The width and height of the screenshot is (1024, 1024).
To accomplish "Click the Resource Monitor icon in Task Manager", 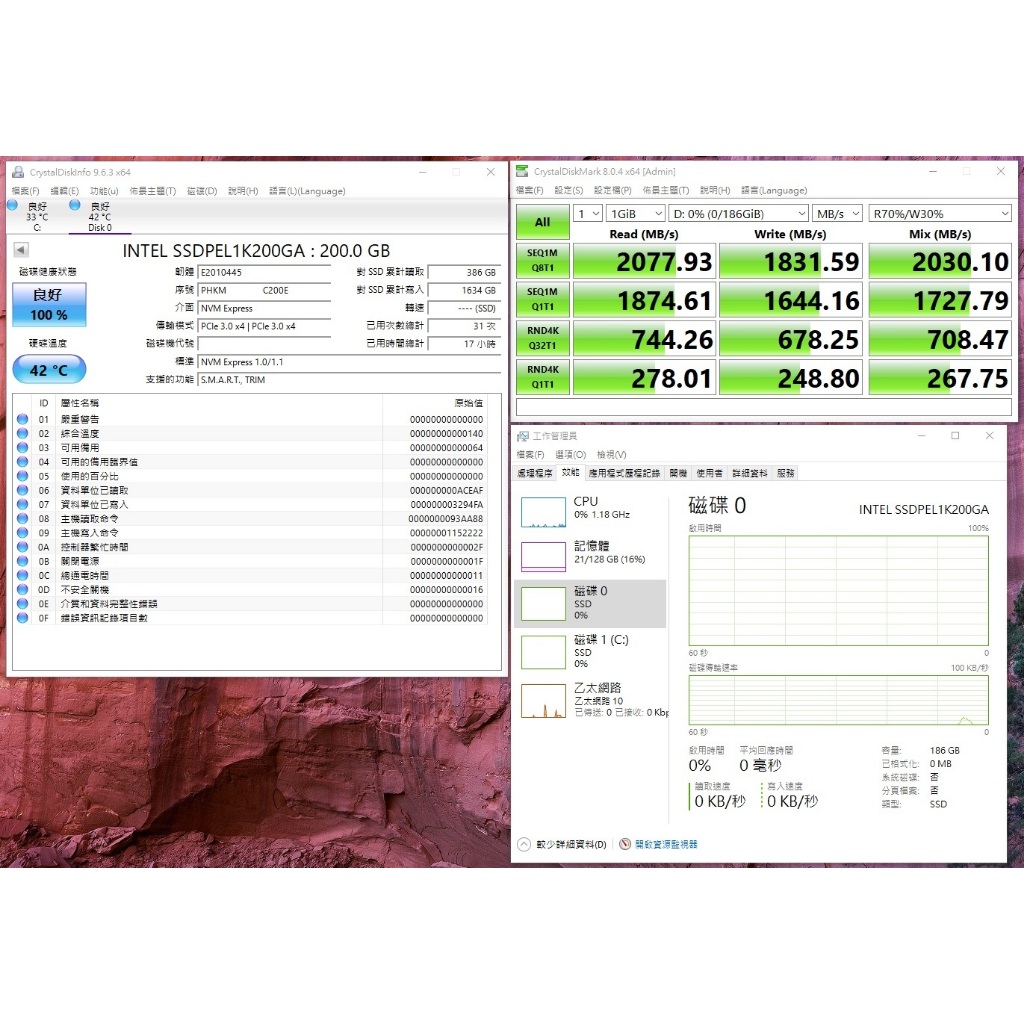I will point(625,844).
